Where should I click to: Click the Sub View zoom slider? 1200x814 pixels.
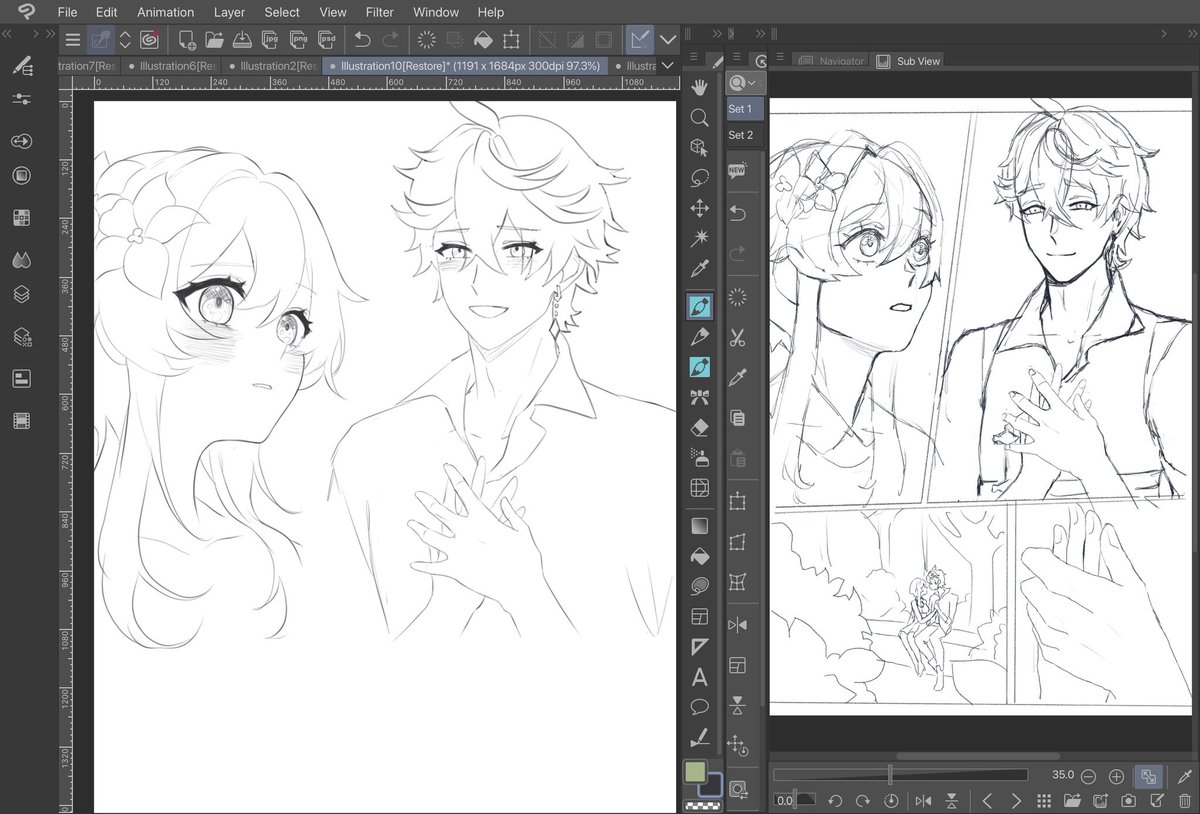(900, 775)
